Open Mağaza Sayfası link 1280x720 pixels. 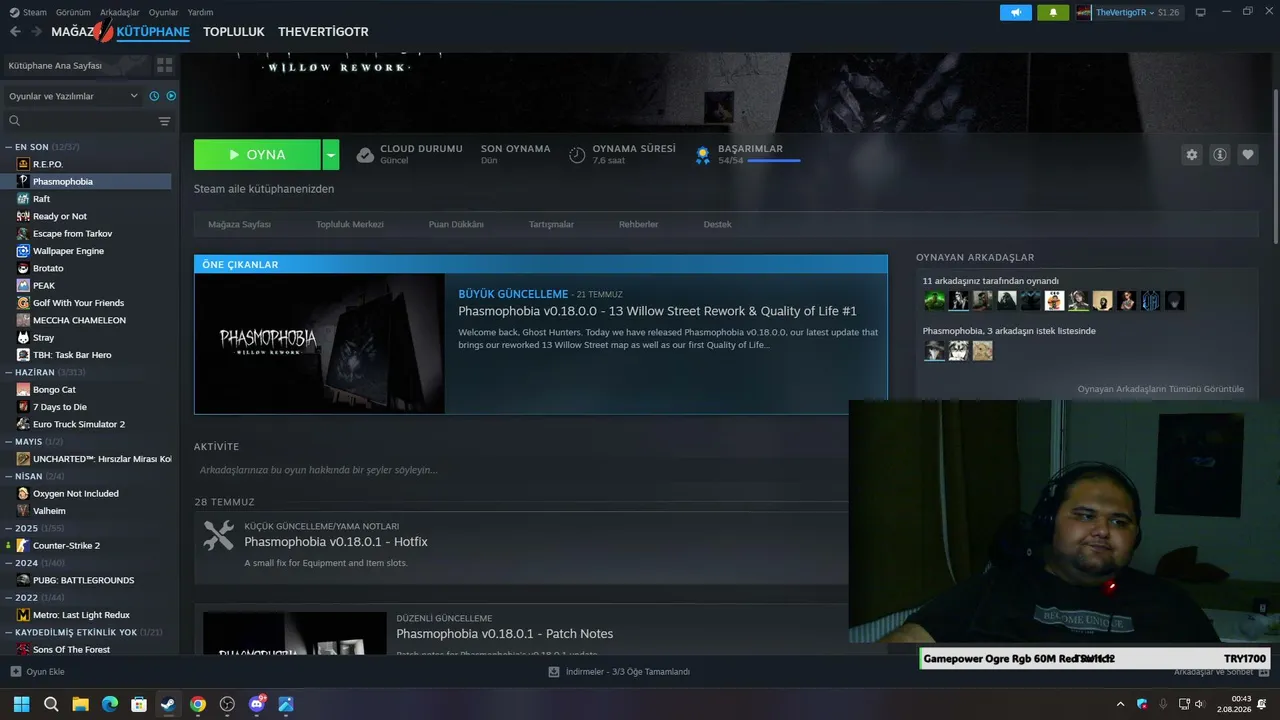tap(239, 224)
